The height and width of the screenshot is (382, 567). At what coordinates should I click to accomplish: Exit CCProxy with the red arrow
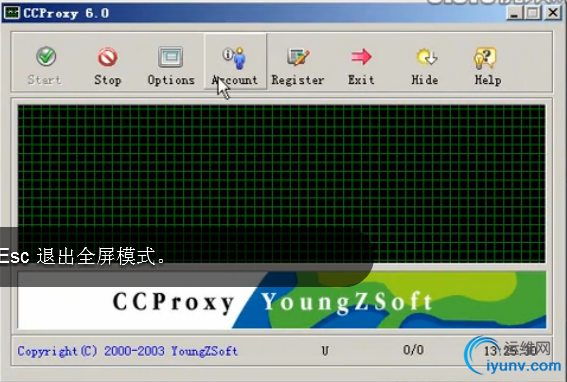tap(361, 66)
